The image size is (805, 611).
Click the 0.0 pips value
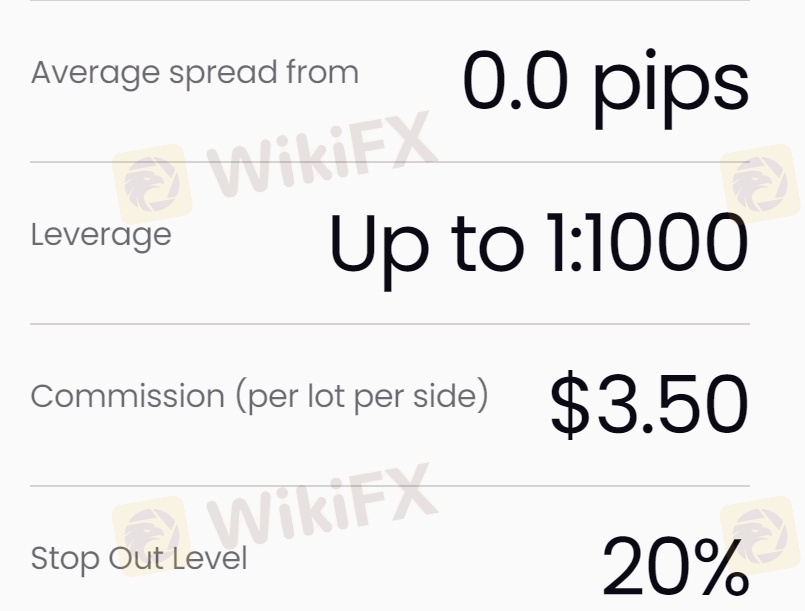pyautogui.click(x=606, y=88)
